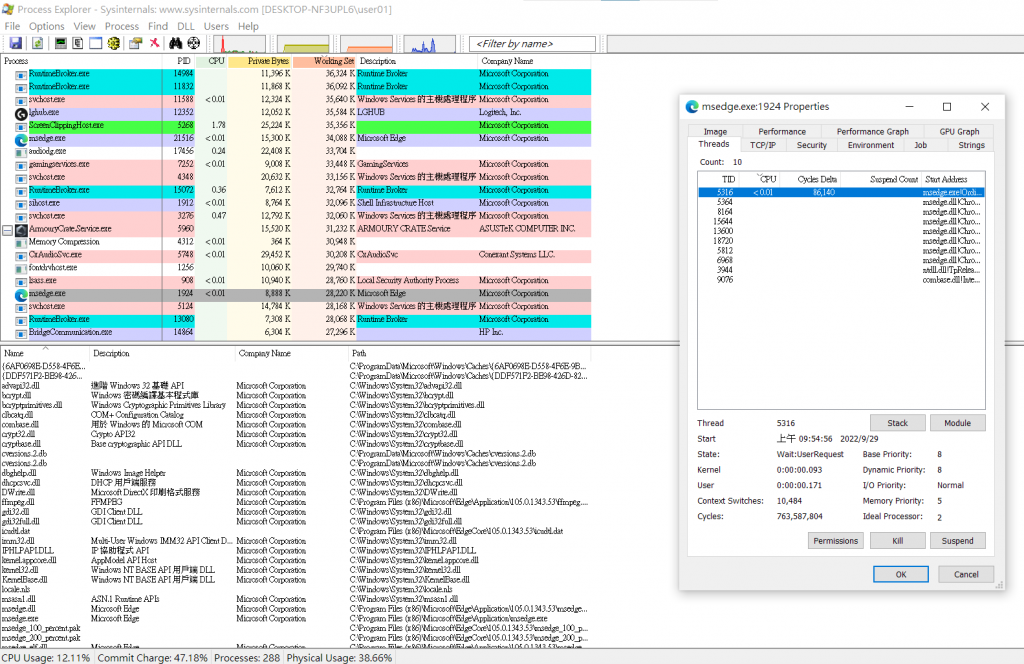1024x664 pixels.
Task: Switch to the Security tab
Action: coord(812,145)
